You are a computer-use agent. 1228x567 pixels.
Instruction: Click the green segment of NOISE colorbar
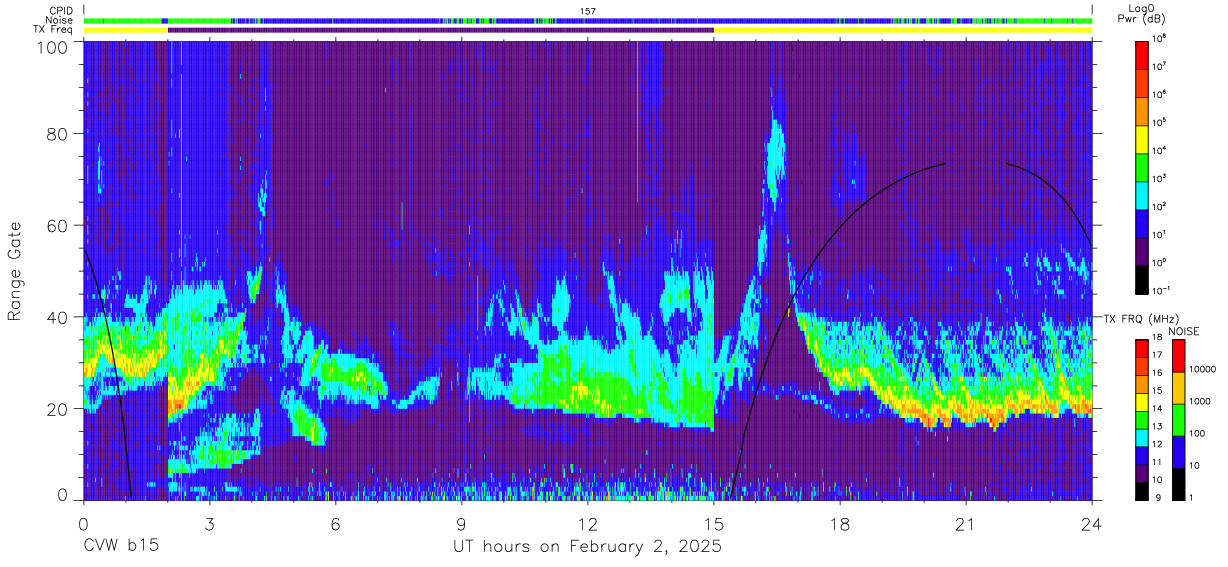tap(1178, 420)
